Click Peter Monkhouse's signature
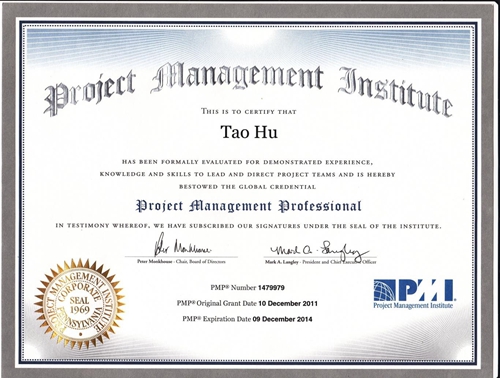500x378 pixels. coord(181,245)
